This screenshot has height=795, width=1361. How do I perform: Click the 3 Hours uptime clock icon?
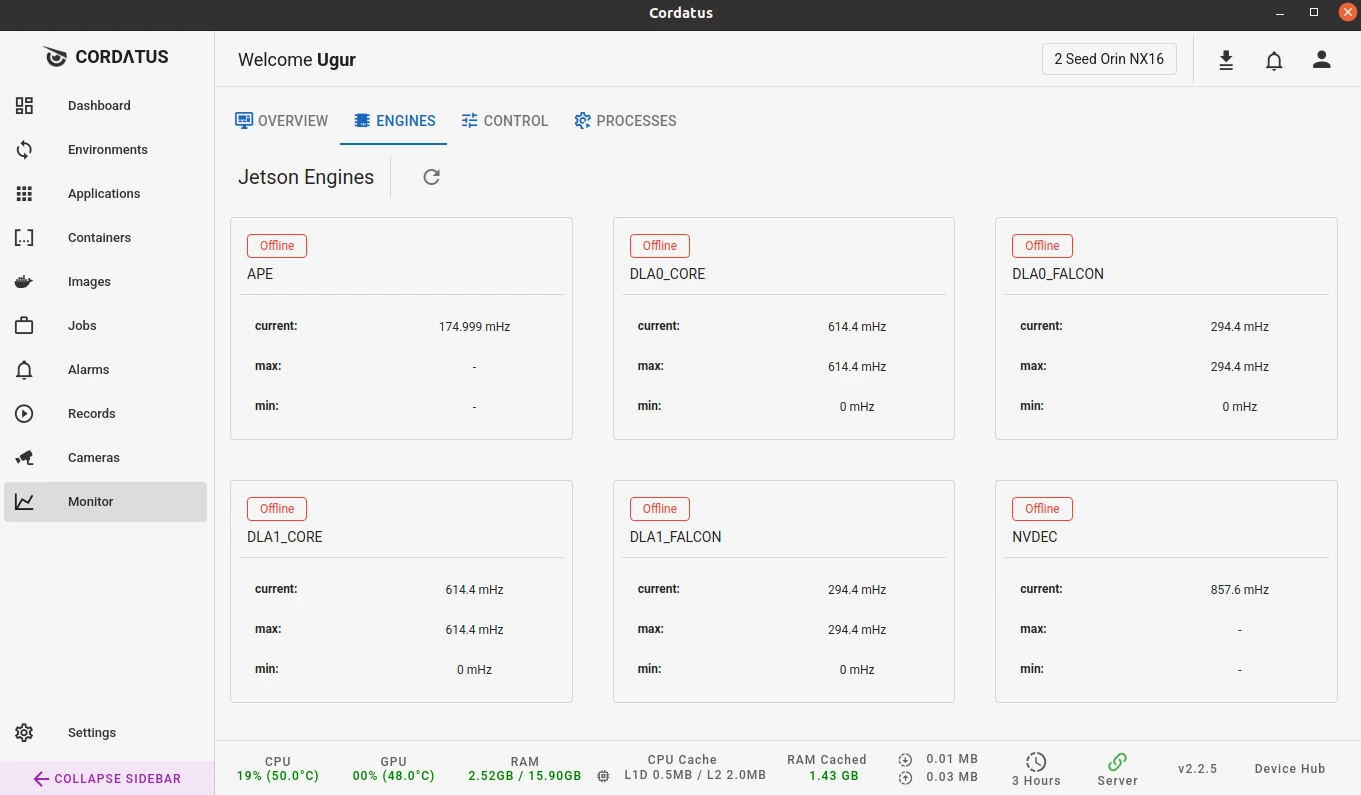tap(1036, 762)
